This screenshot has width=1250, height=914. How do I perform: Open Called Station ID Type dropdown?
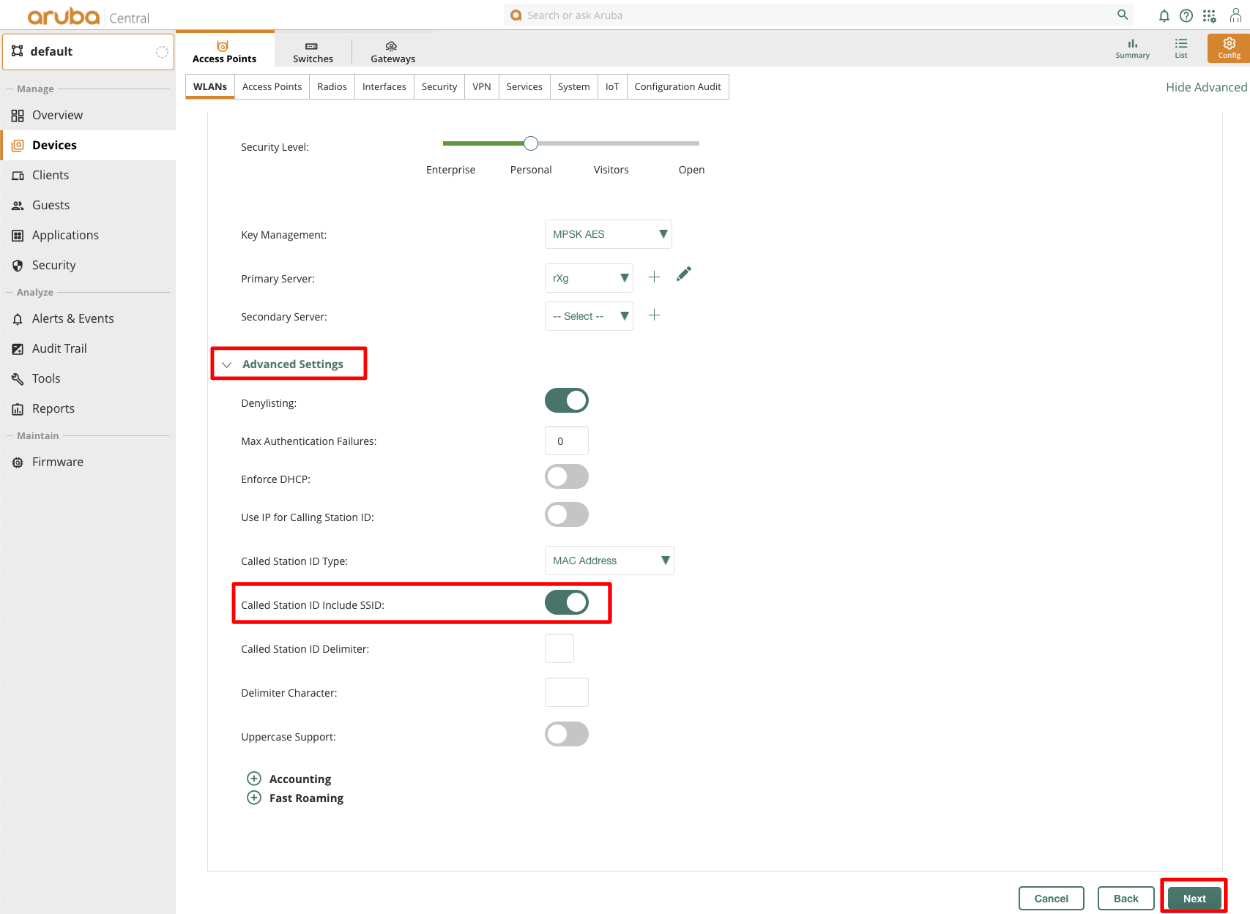609,561
